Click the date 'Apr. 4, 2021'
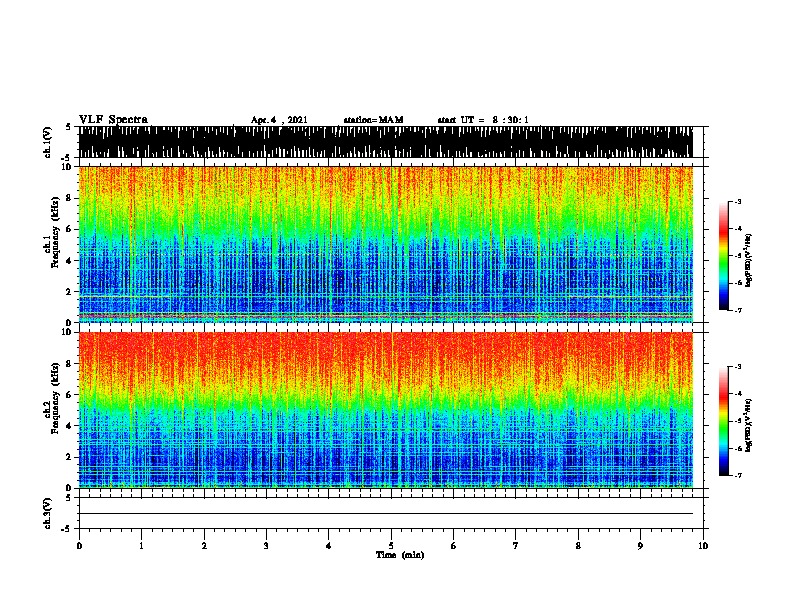Image resolution: width=792 pixels, height=612 pixels. pos(279,120)
